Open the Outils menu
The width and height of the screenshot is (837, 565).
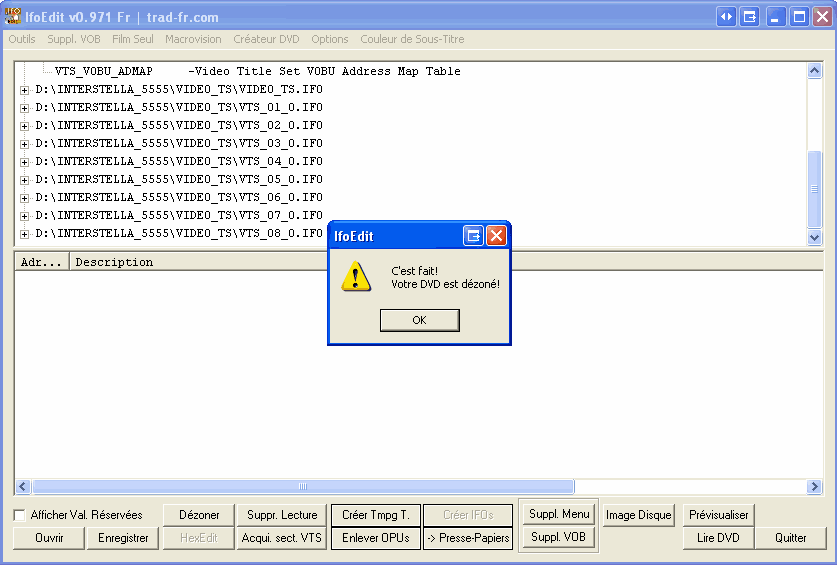[x=22, y=39]
